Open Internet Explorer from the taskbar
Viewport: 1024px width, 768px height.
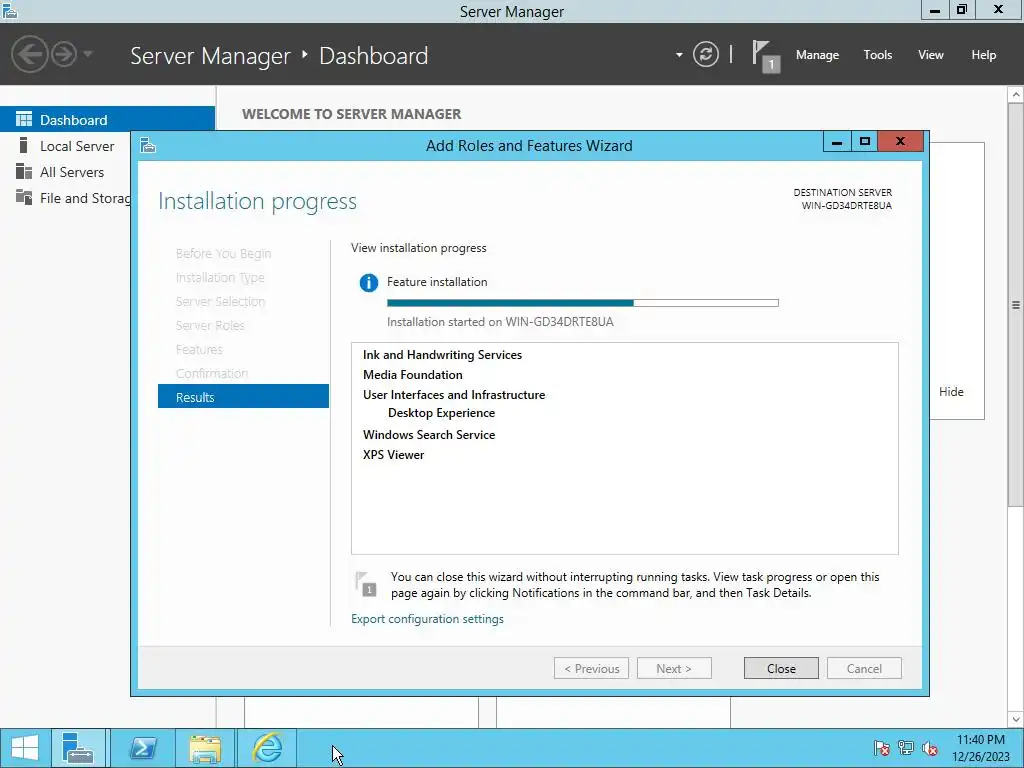coord(267,748)
